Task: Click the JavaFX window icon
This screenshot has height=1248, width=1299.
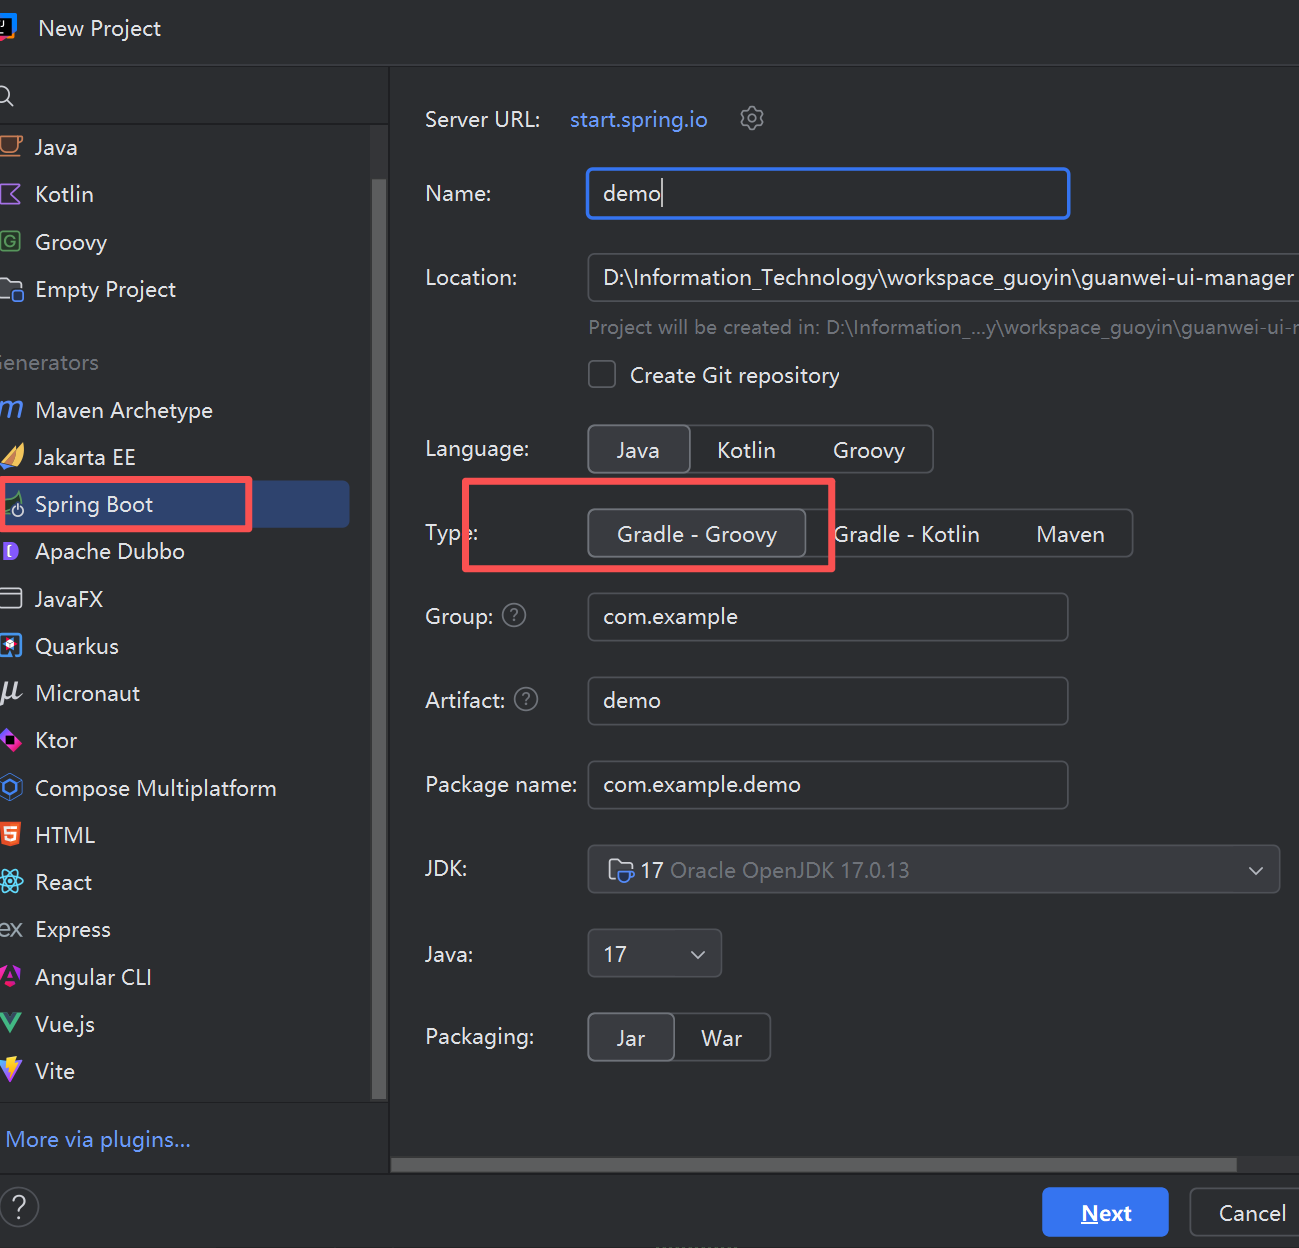Action: tap(11, 598)
